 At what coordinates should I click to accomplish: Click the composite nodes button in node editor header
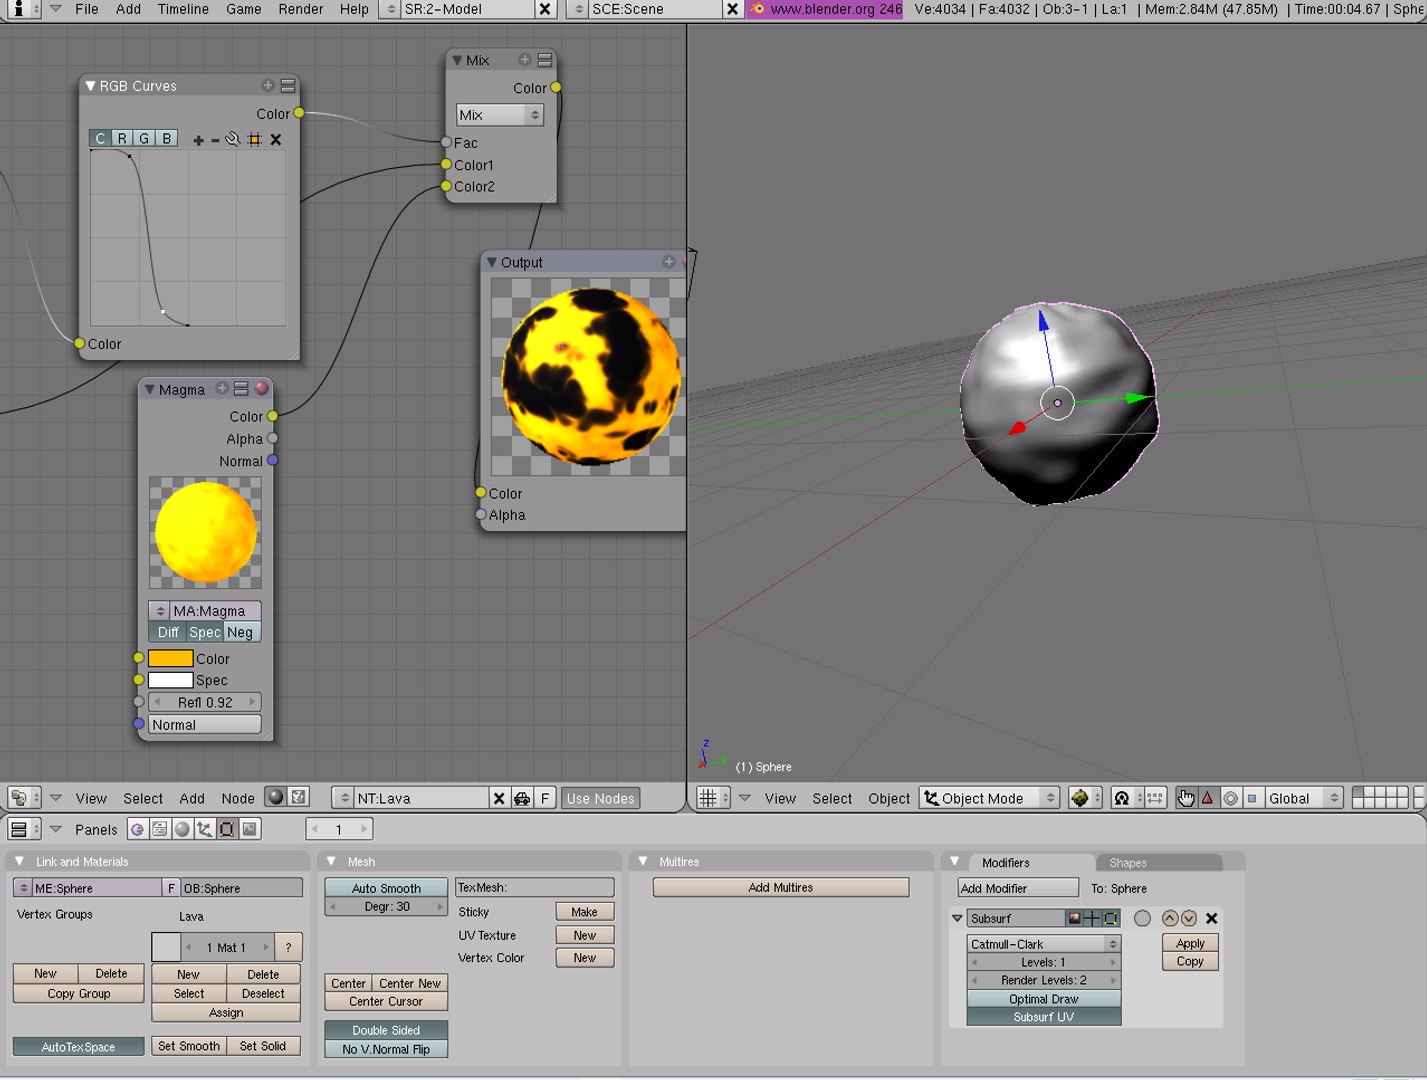click(298, 797)
